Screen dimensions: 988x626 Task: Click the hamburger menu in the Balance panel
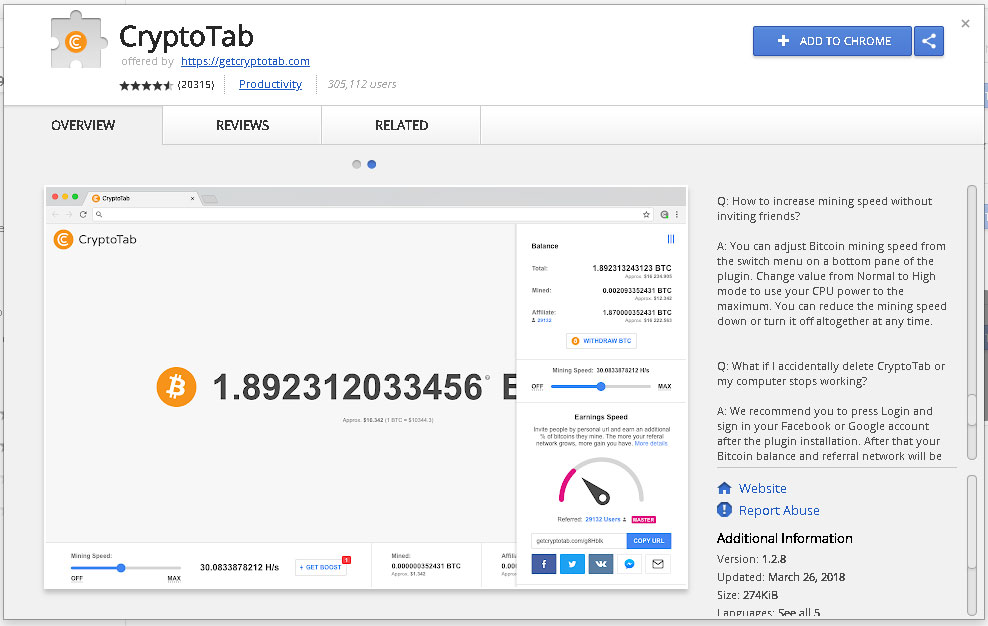(x=670, y=239)
